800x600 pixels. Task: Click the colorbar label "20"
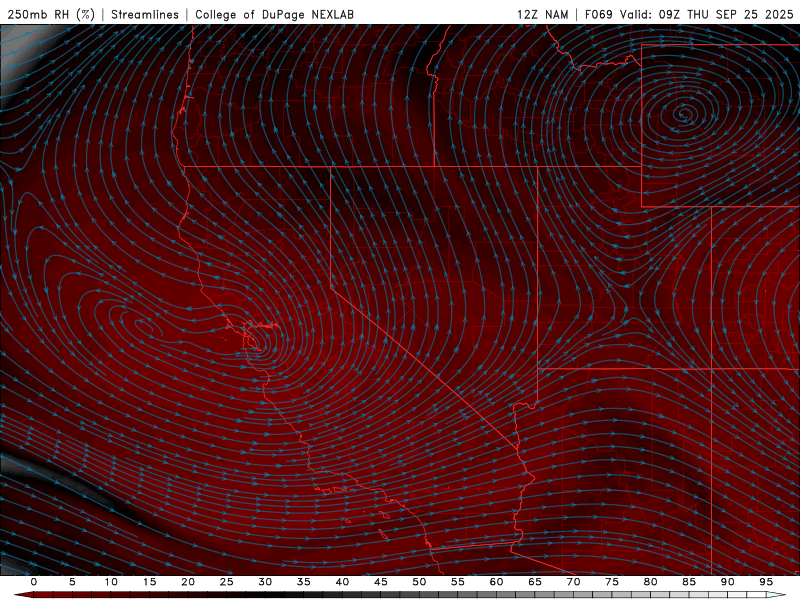(x=188, y=582)
